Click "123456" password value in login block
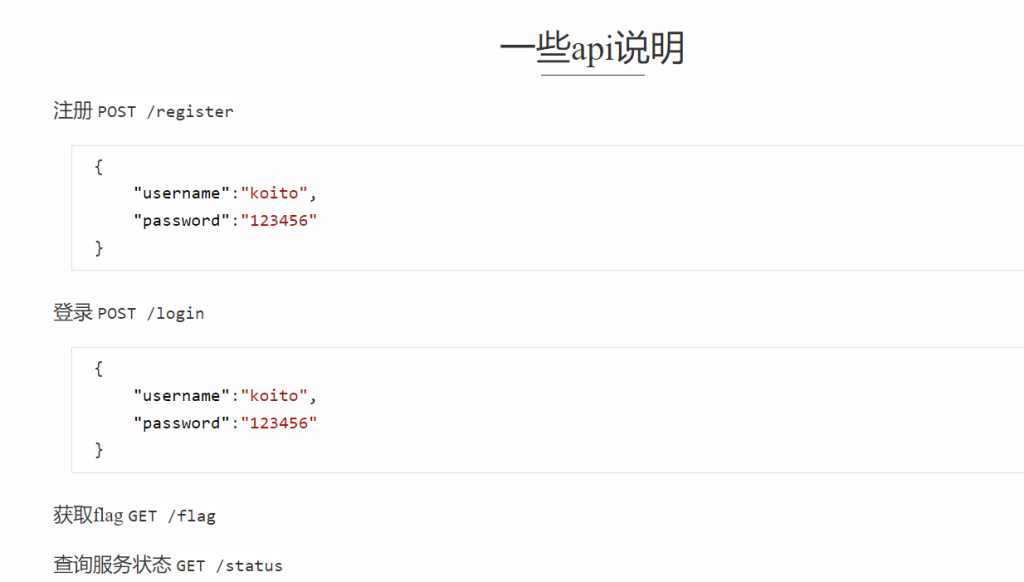The height and width of the screenshot is (582, 1024). (x=279, y=423)
